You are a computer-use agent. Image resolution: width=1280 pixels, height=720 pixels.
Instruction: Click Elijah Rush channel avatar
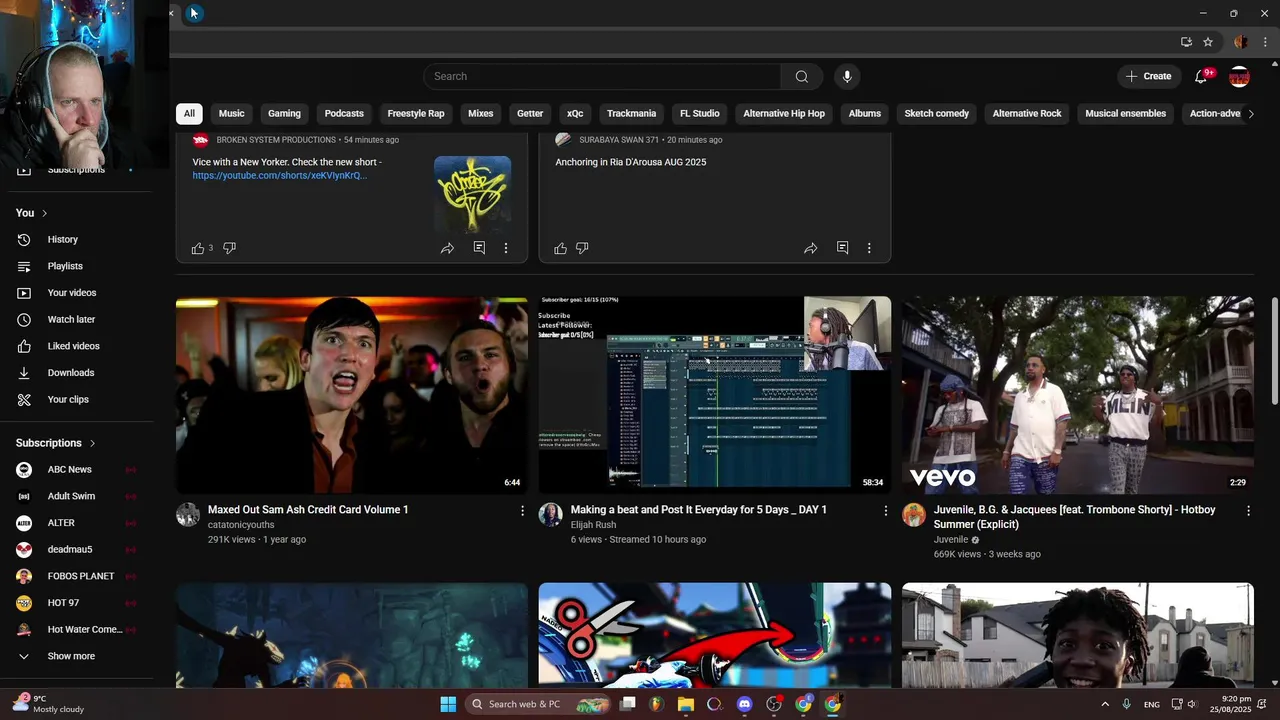[x=551, y=515]
